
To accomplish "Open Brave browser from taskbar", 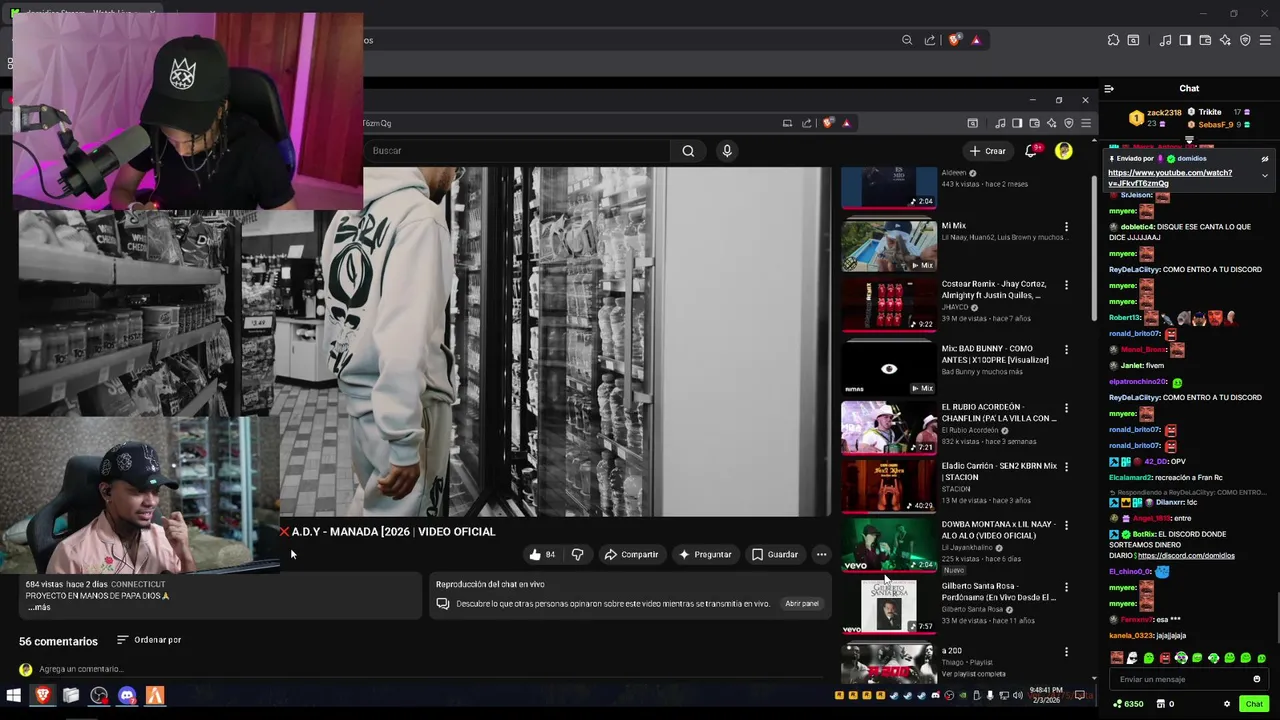I will (43, 695).
